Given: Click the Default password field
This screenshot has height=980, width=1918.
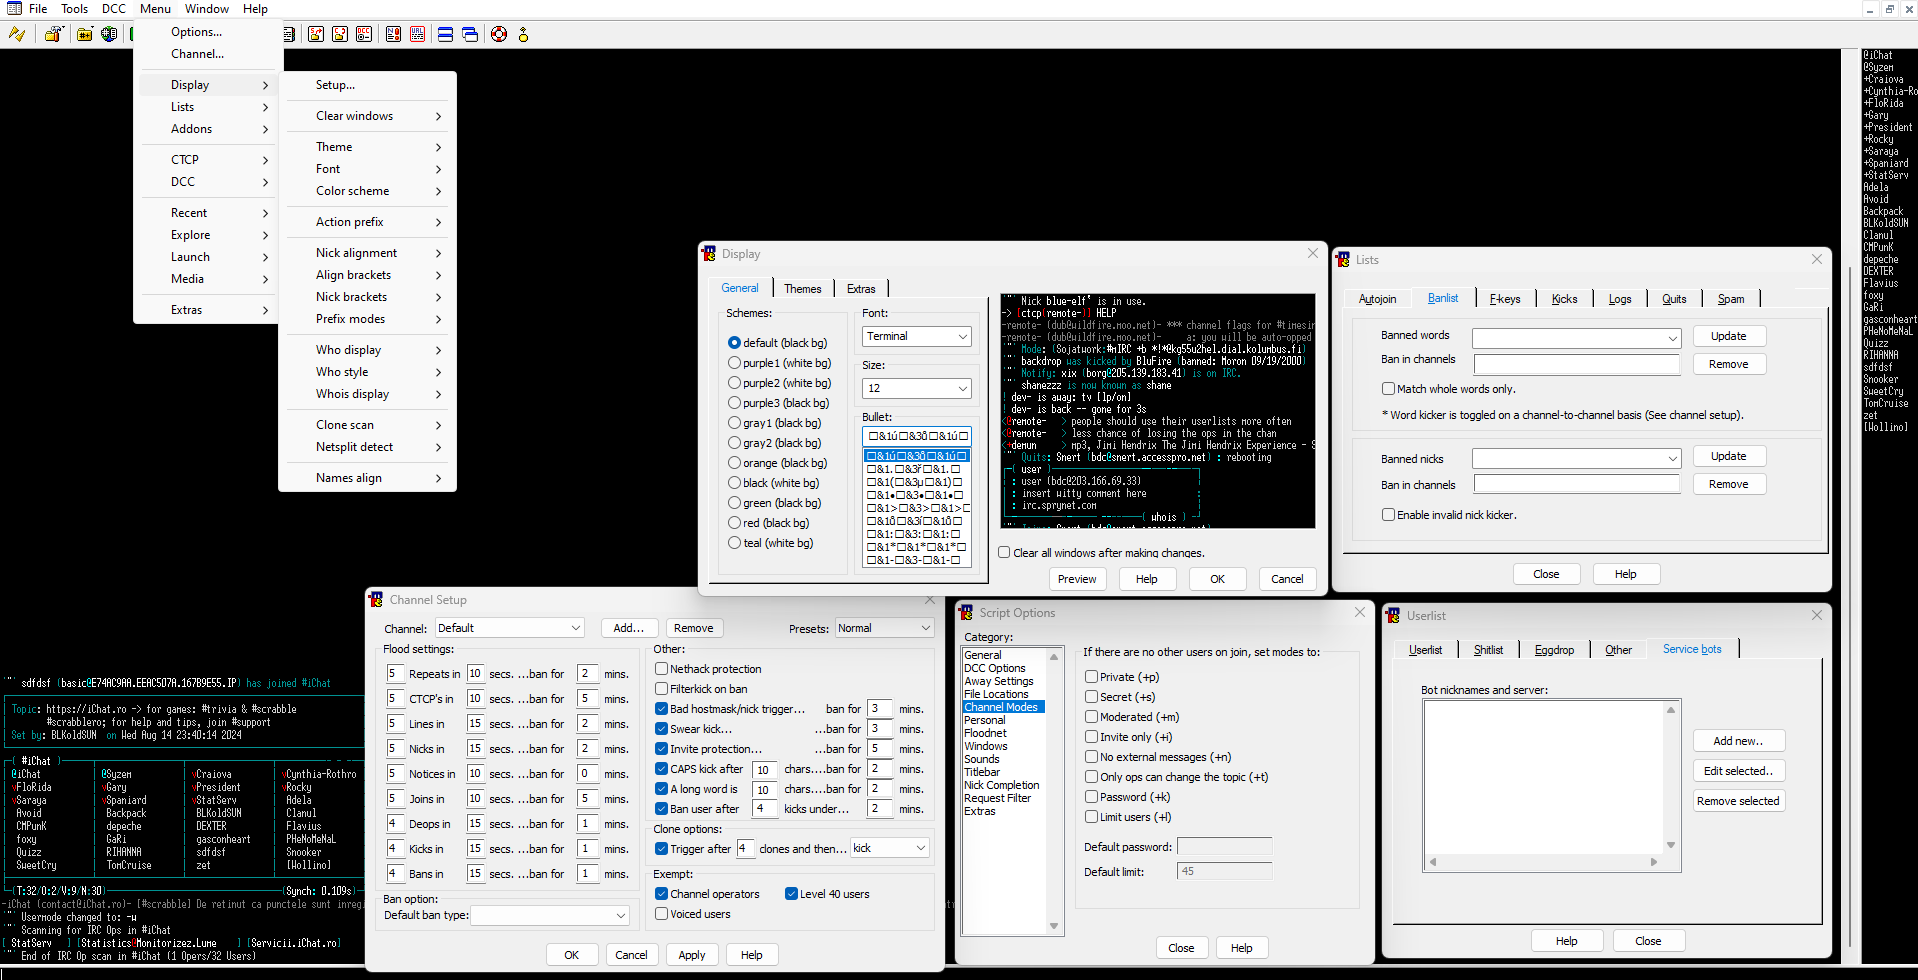Looking at the screenshot, I should coord(1224,847).
